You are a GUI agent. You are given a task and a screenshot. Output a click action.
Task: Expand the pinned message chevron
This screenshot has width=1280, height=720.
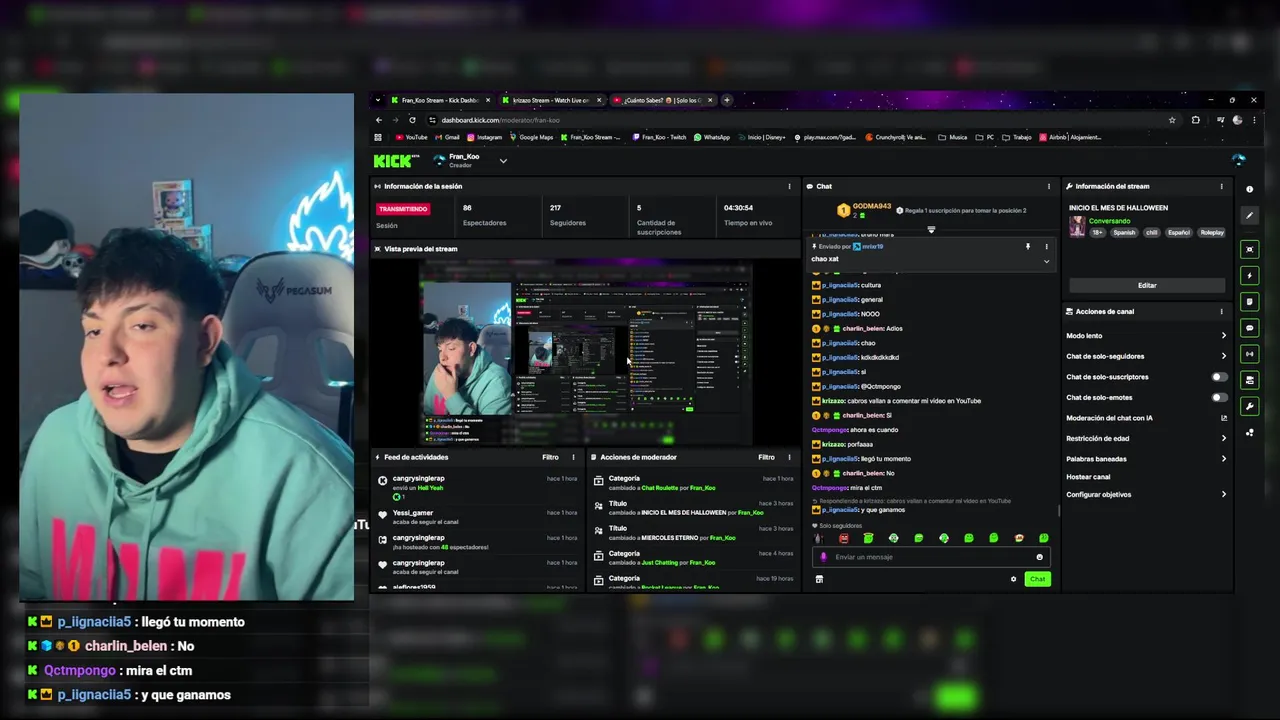point(1046,261)
